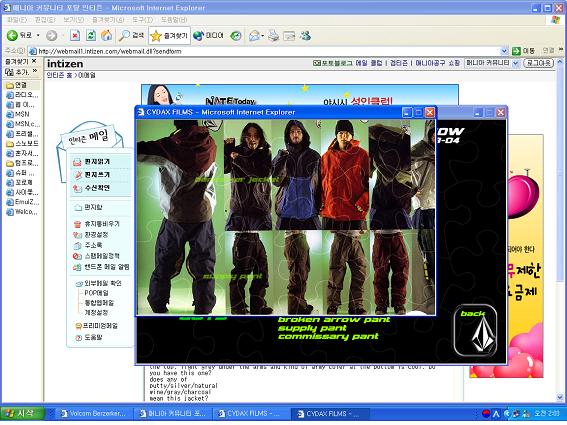Open the 프리미엄메일 item
The height and width of the screenshot is (425, 567).
coord(97,326)
